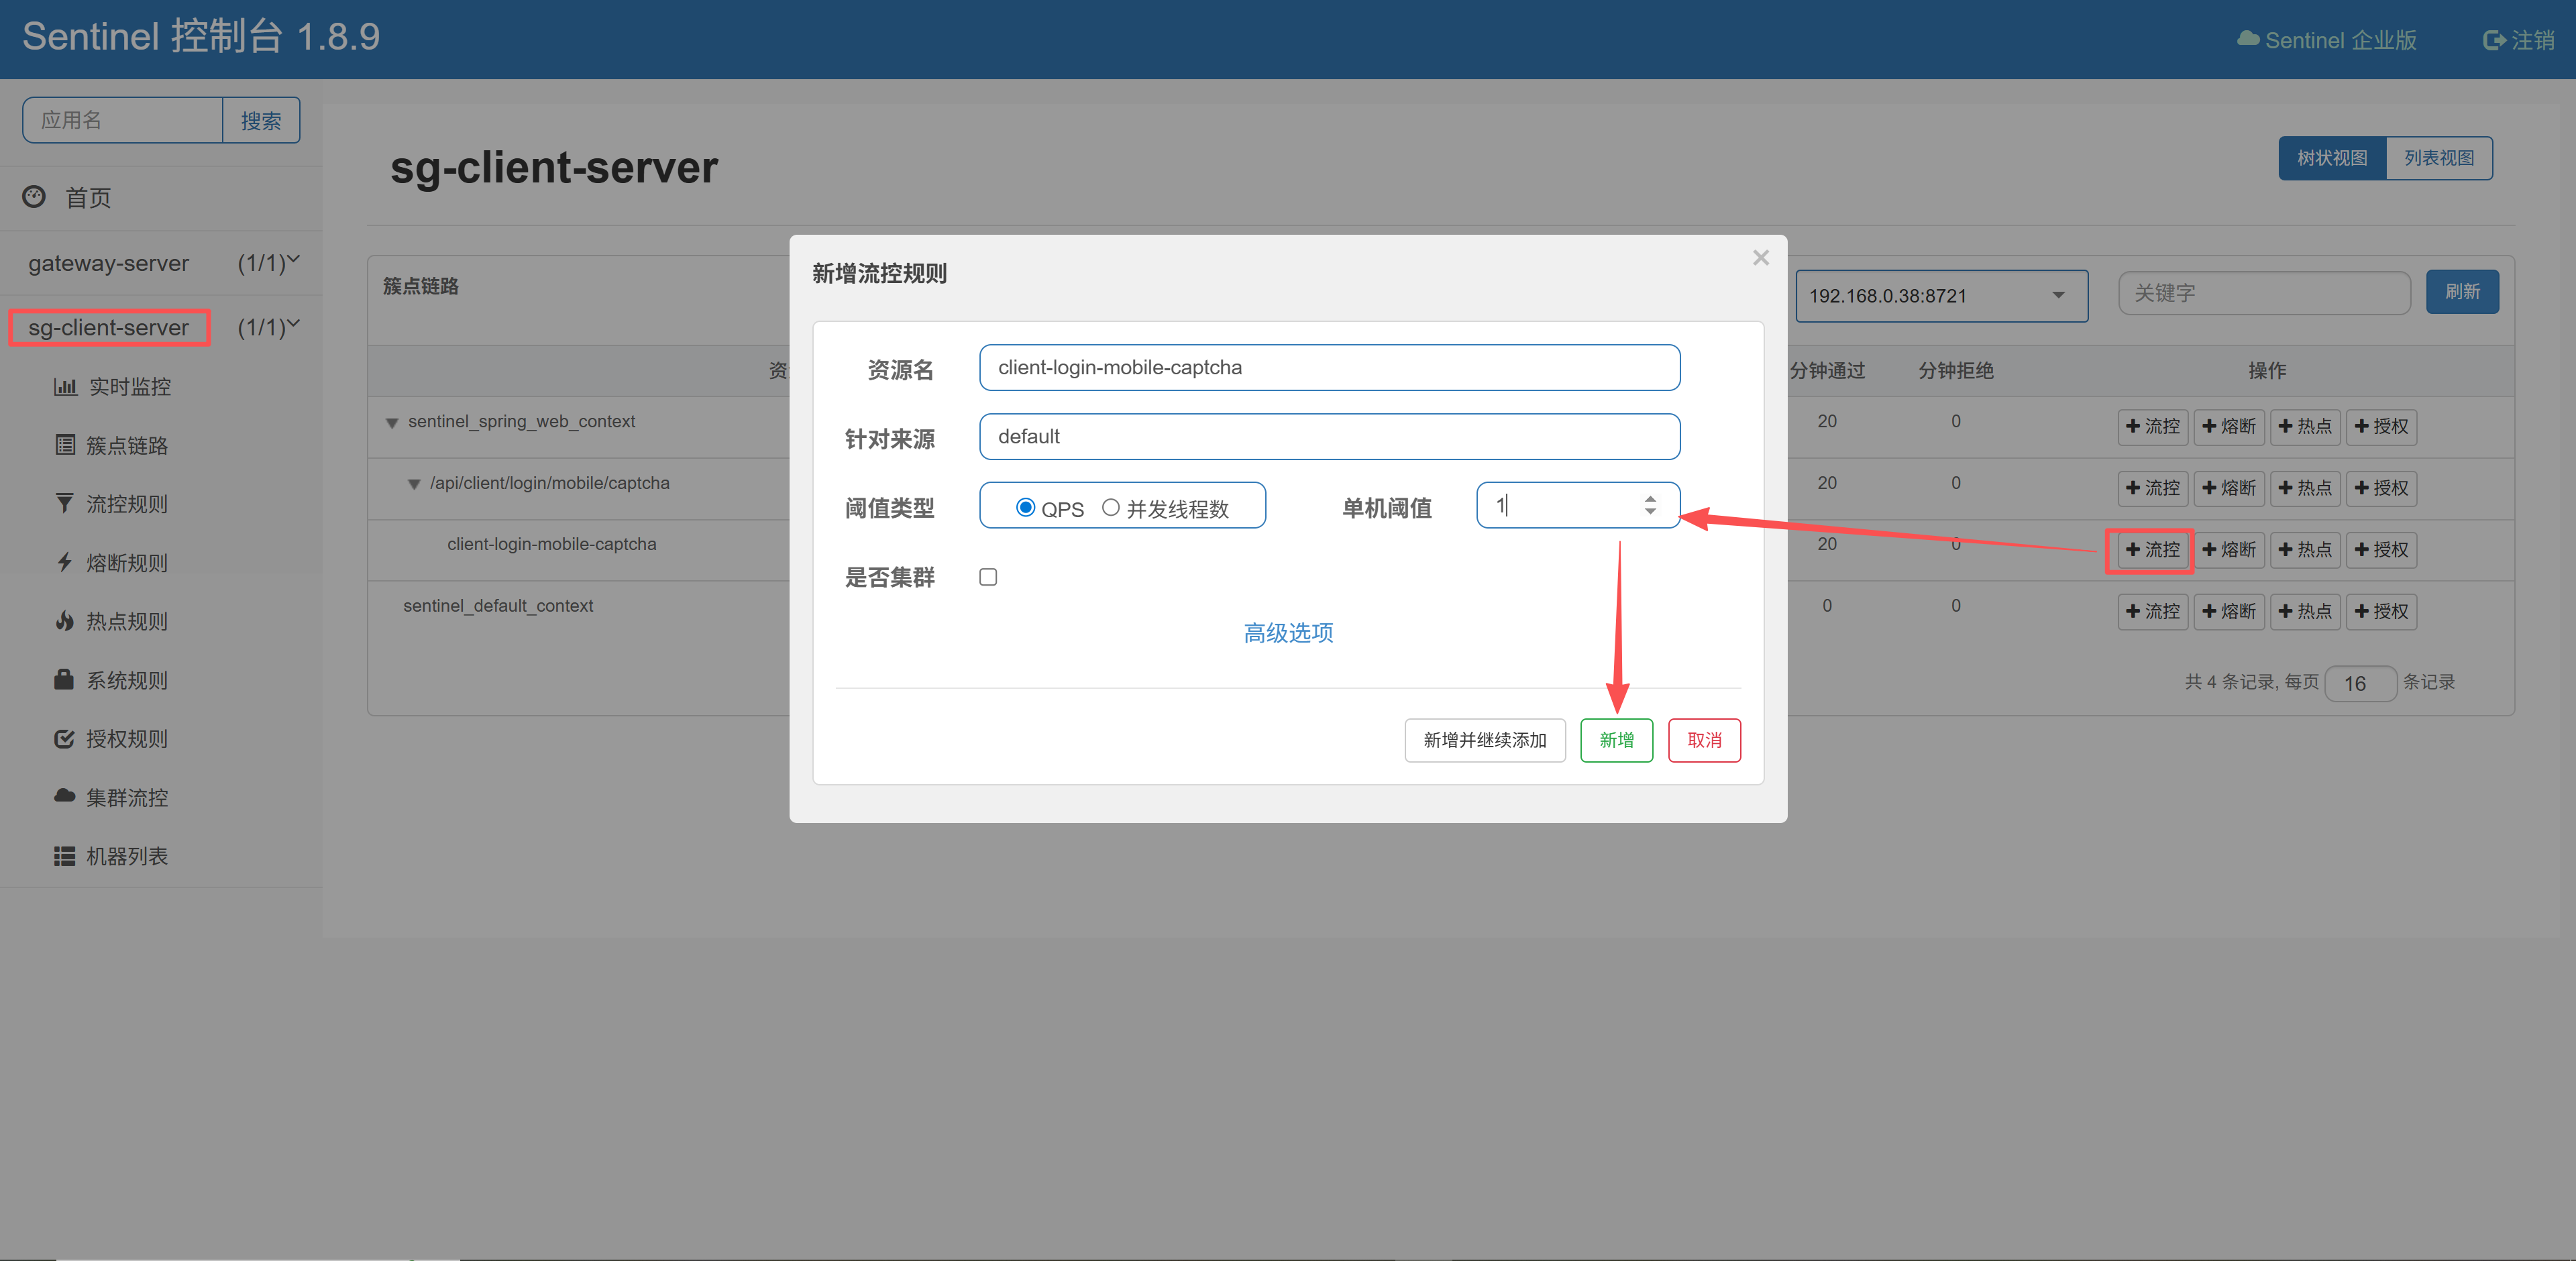Enable the cluster mode checkbox
The height and width of the screenshot is (1261, 2576).
(x=988, y=577)
